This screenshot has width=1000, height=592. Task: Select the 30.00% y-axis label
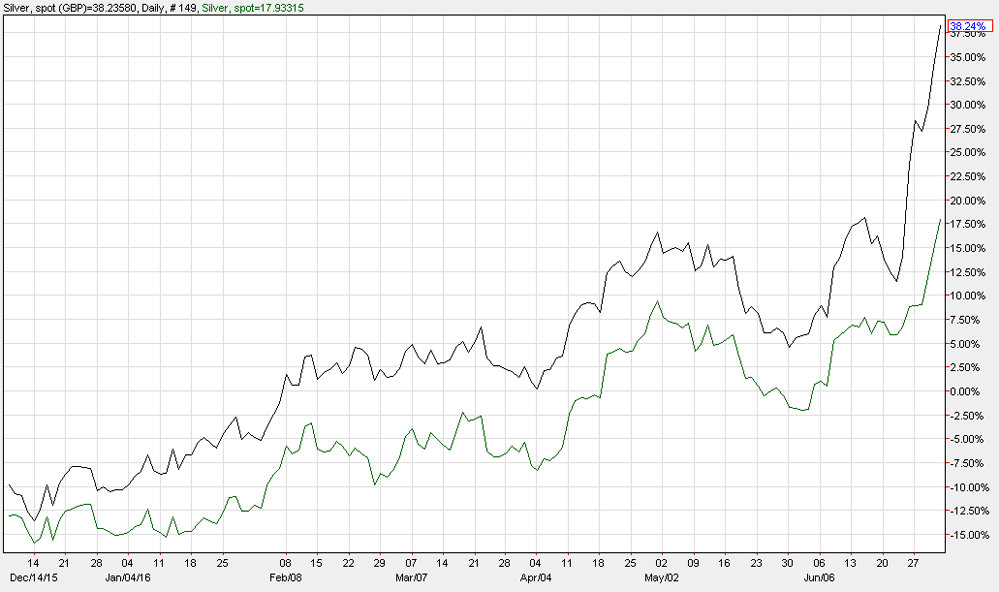point(967,105)
